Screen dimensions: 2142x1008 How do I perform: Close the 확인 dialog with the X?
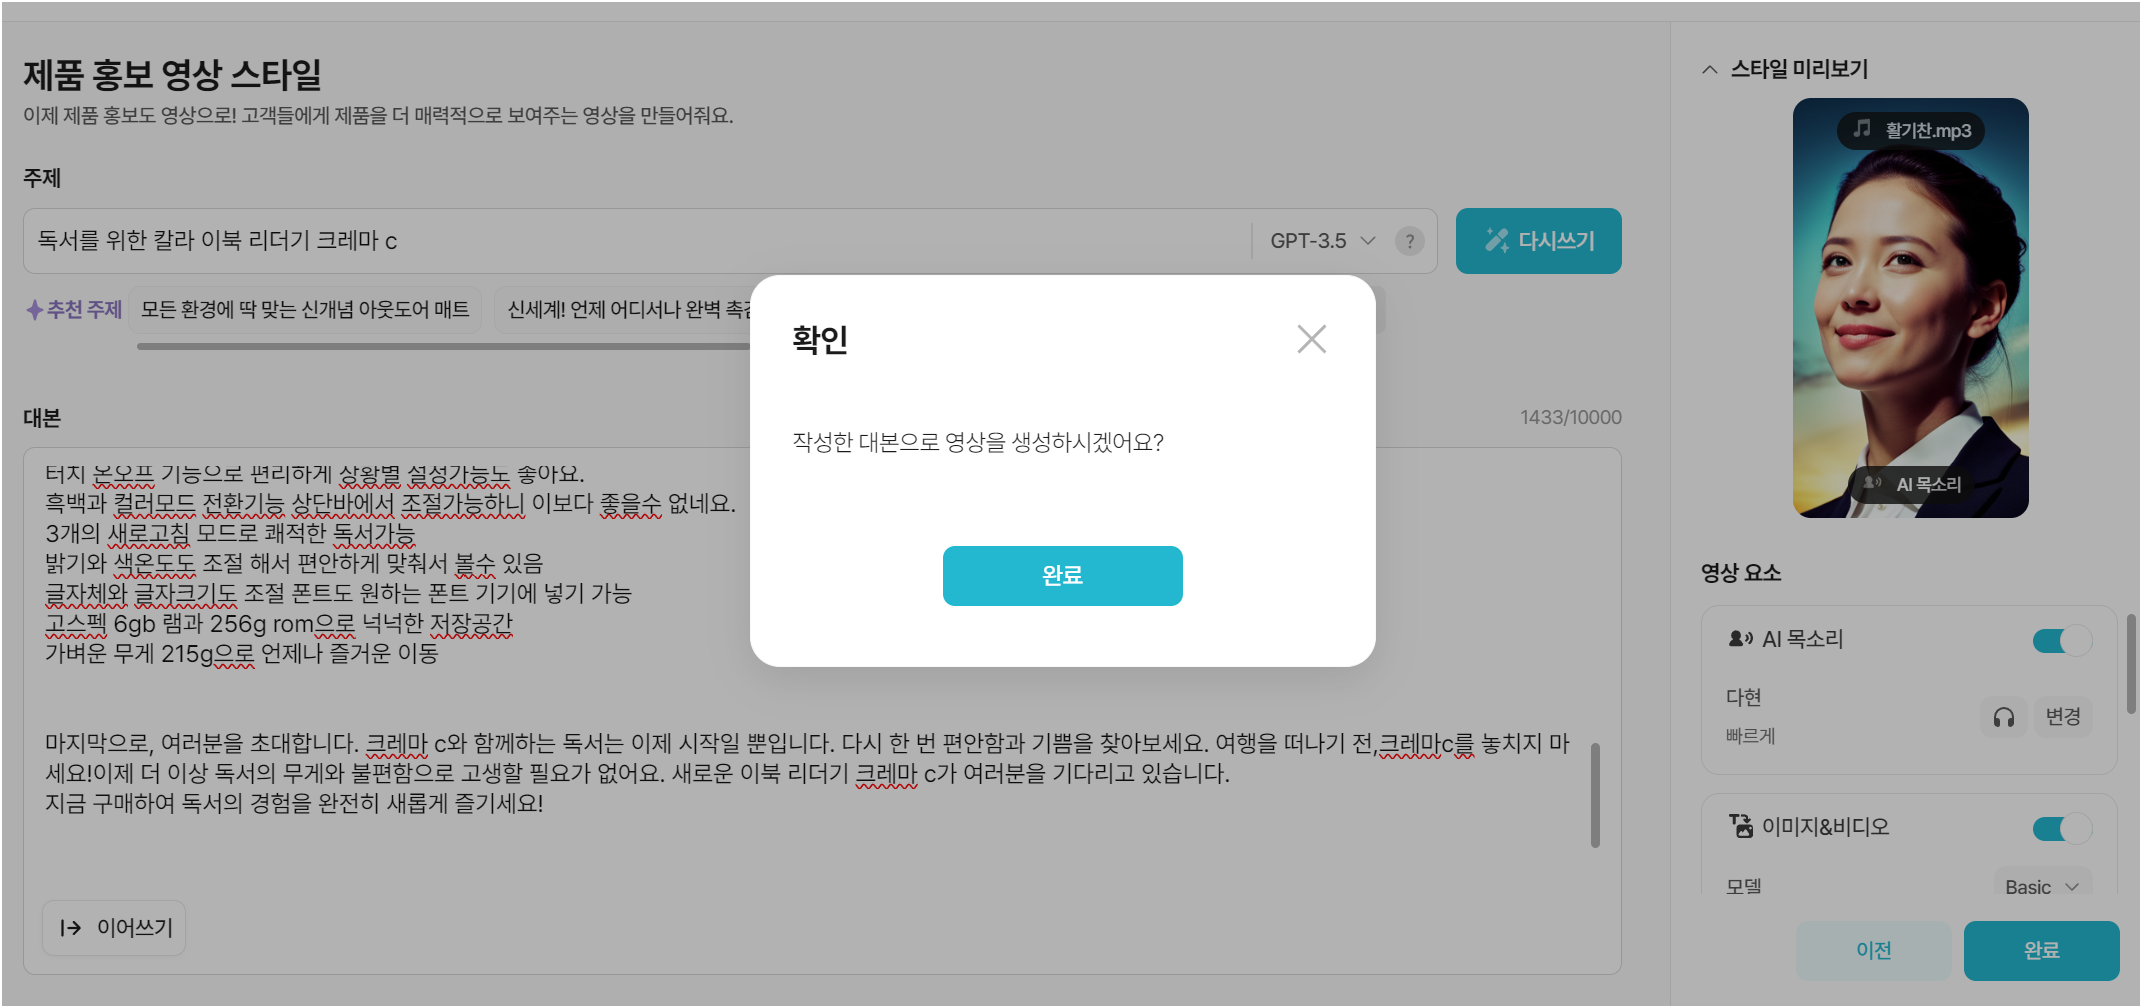pos(1311,339)
